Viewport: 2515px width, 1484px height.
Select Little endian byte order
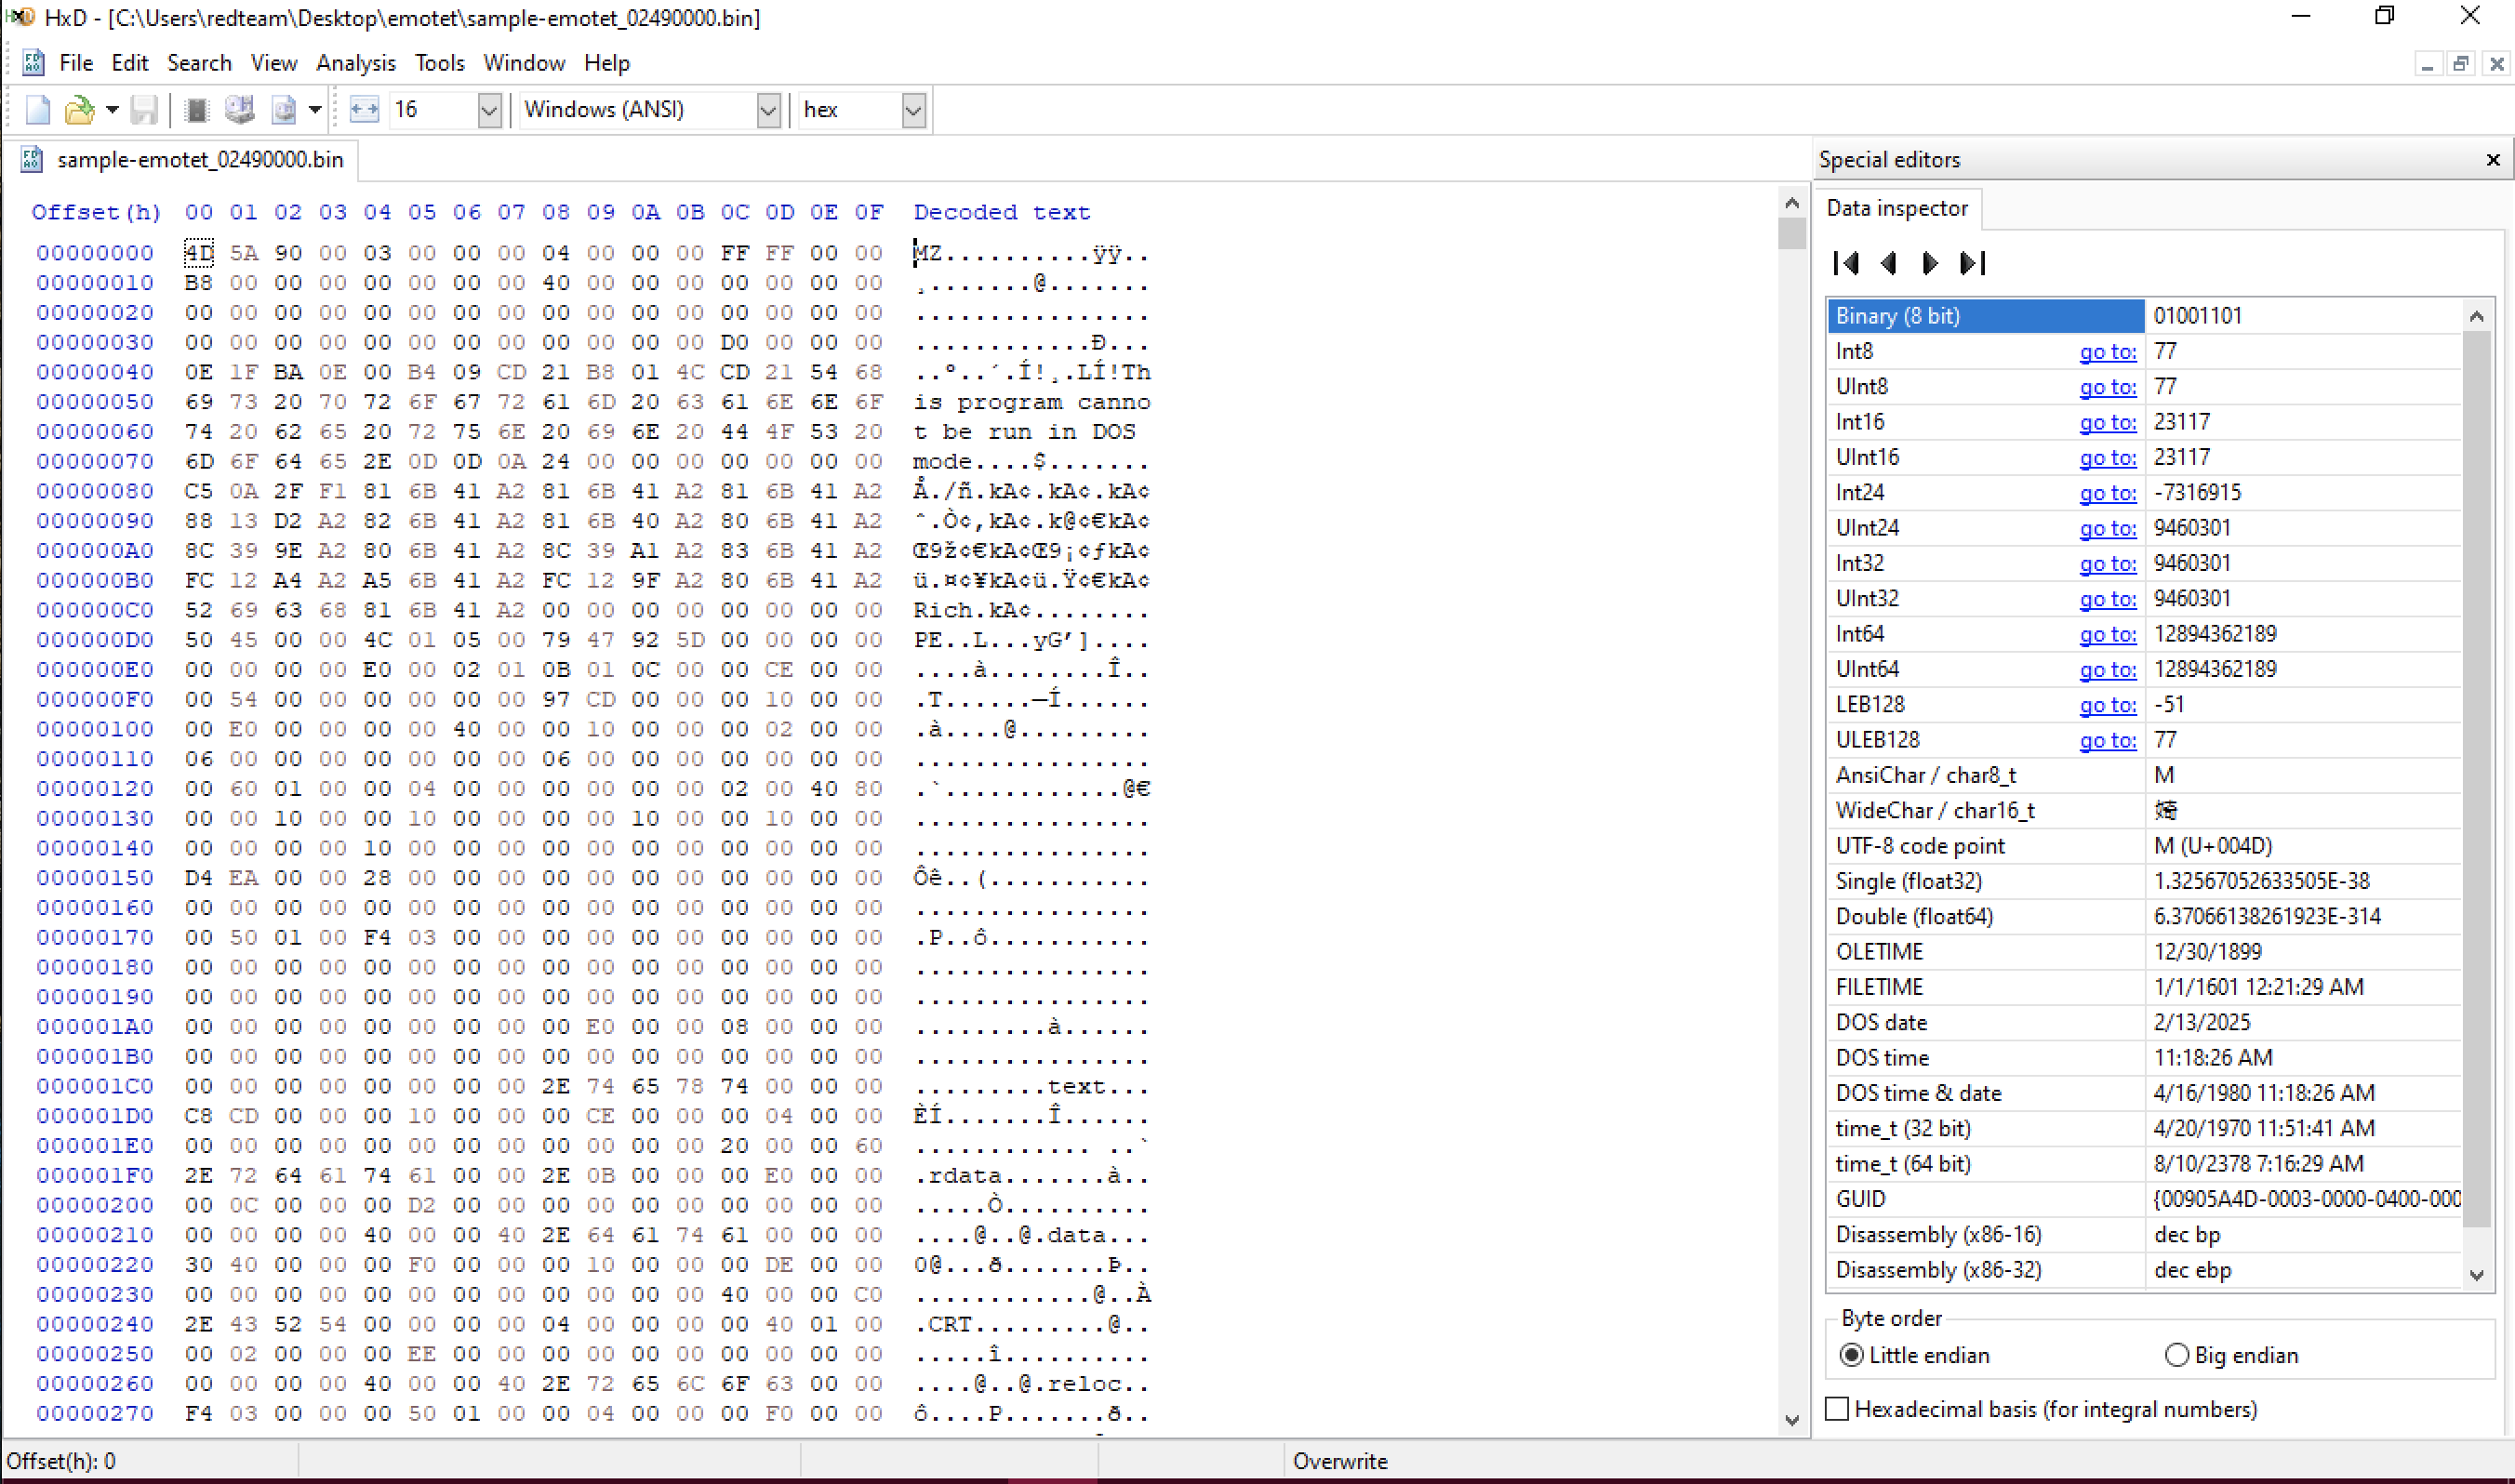[x=1915, y=1355]
